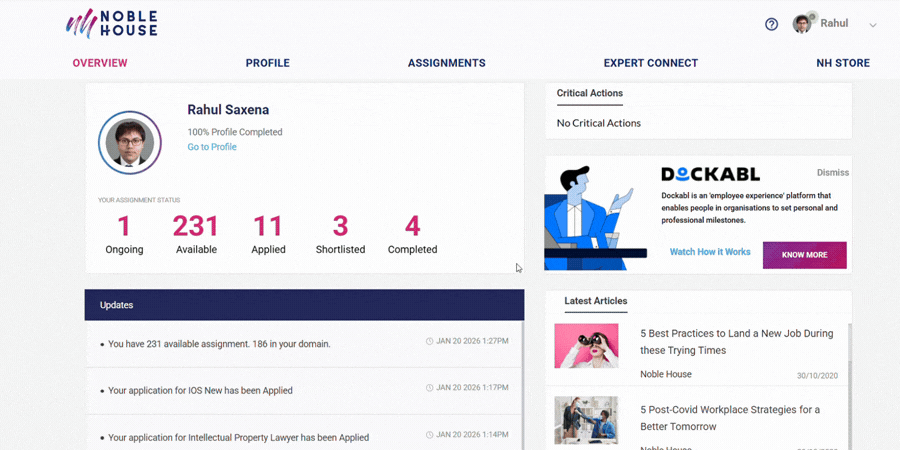Expand the user account dropdown chevron
The image size is (900, 450).
tap(873, 25)
